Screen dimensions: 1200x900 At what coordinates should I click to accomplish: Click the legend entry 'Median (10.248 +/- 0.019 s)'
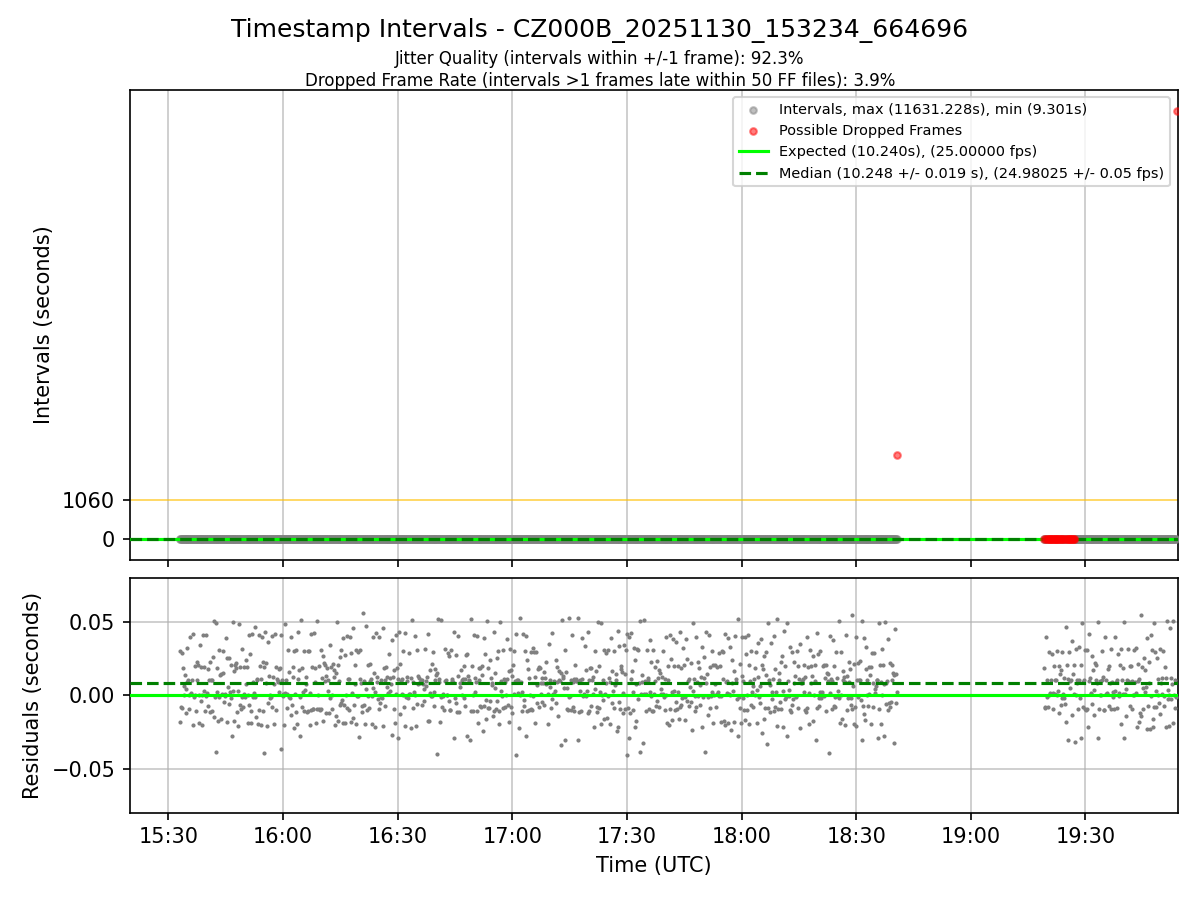pyautogui.click(x=971, y=173)
